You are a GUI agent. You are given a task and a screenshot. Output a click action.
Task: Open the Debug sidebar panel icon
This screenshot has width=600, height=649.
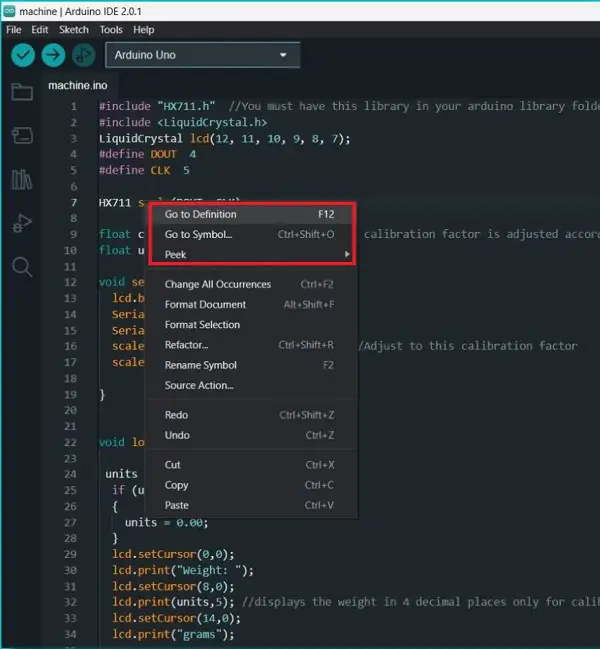[x=22, y=223]
